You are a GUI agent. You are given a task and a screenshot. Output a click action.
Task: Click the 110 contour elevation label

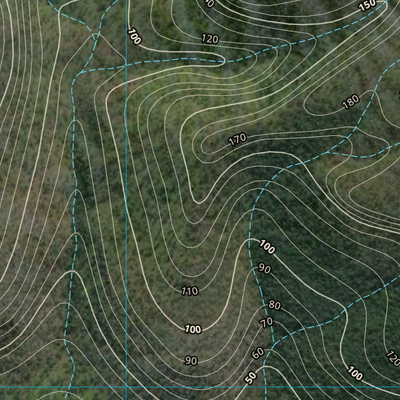(190, 291)
